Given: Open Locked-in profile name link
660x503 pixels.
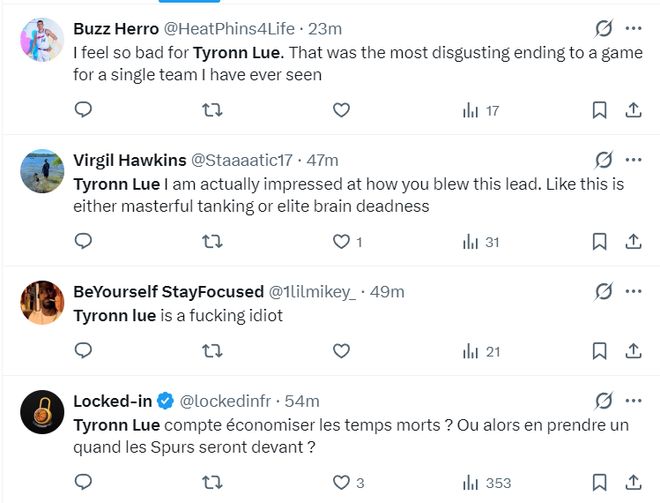Looking at the screenshot, I should [112, 401].
